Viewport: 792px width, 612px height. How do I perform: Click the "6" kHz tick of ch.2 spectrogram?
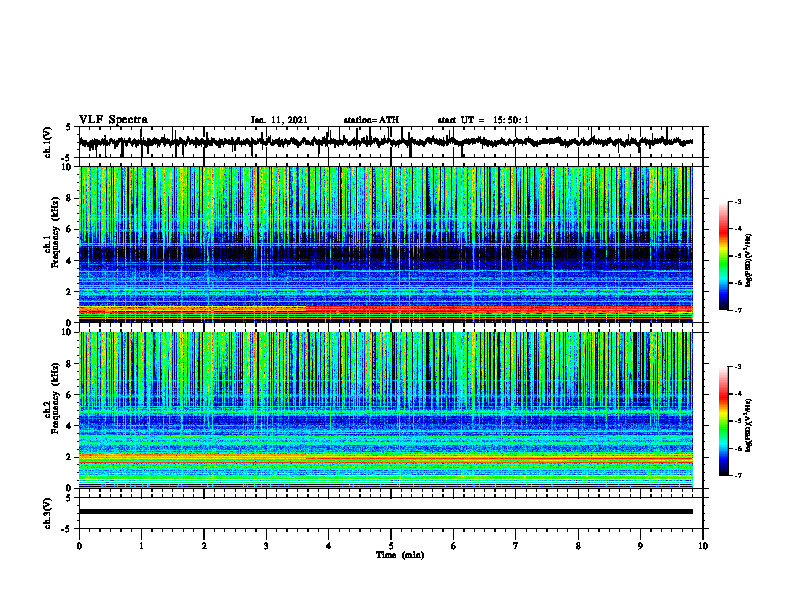click(x=70, y=395)
